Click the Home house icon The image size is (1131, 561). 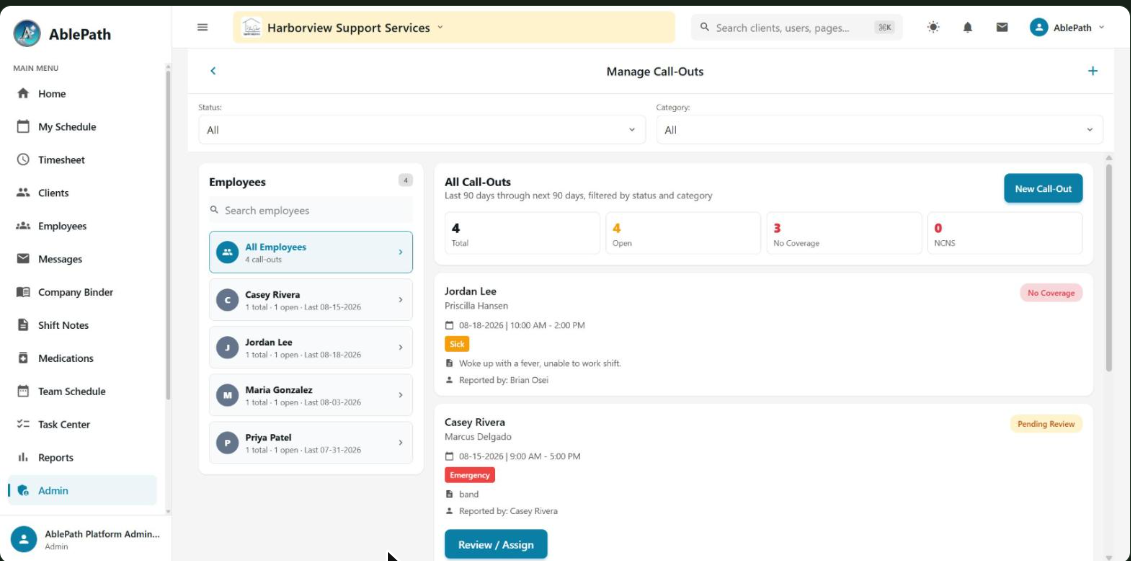[x=23, y=93]
